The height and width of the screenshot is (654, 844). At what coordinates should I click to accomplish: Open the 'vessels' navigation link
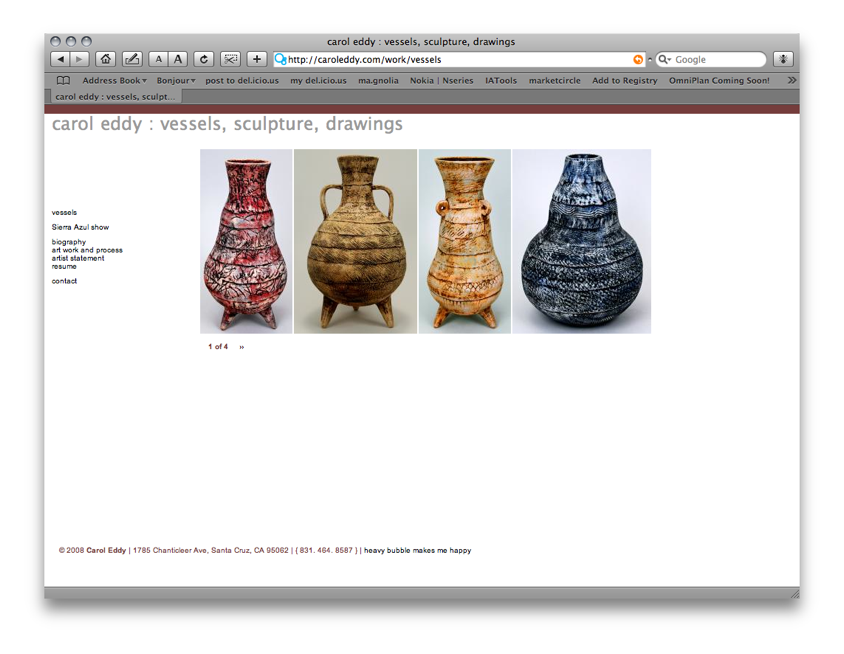[x=64, y=212]
